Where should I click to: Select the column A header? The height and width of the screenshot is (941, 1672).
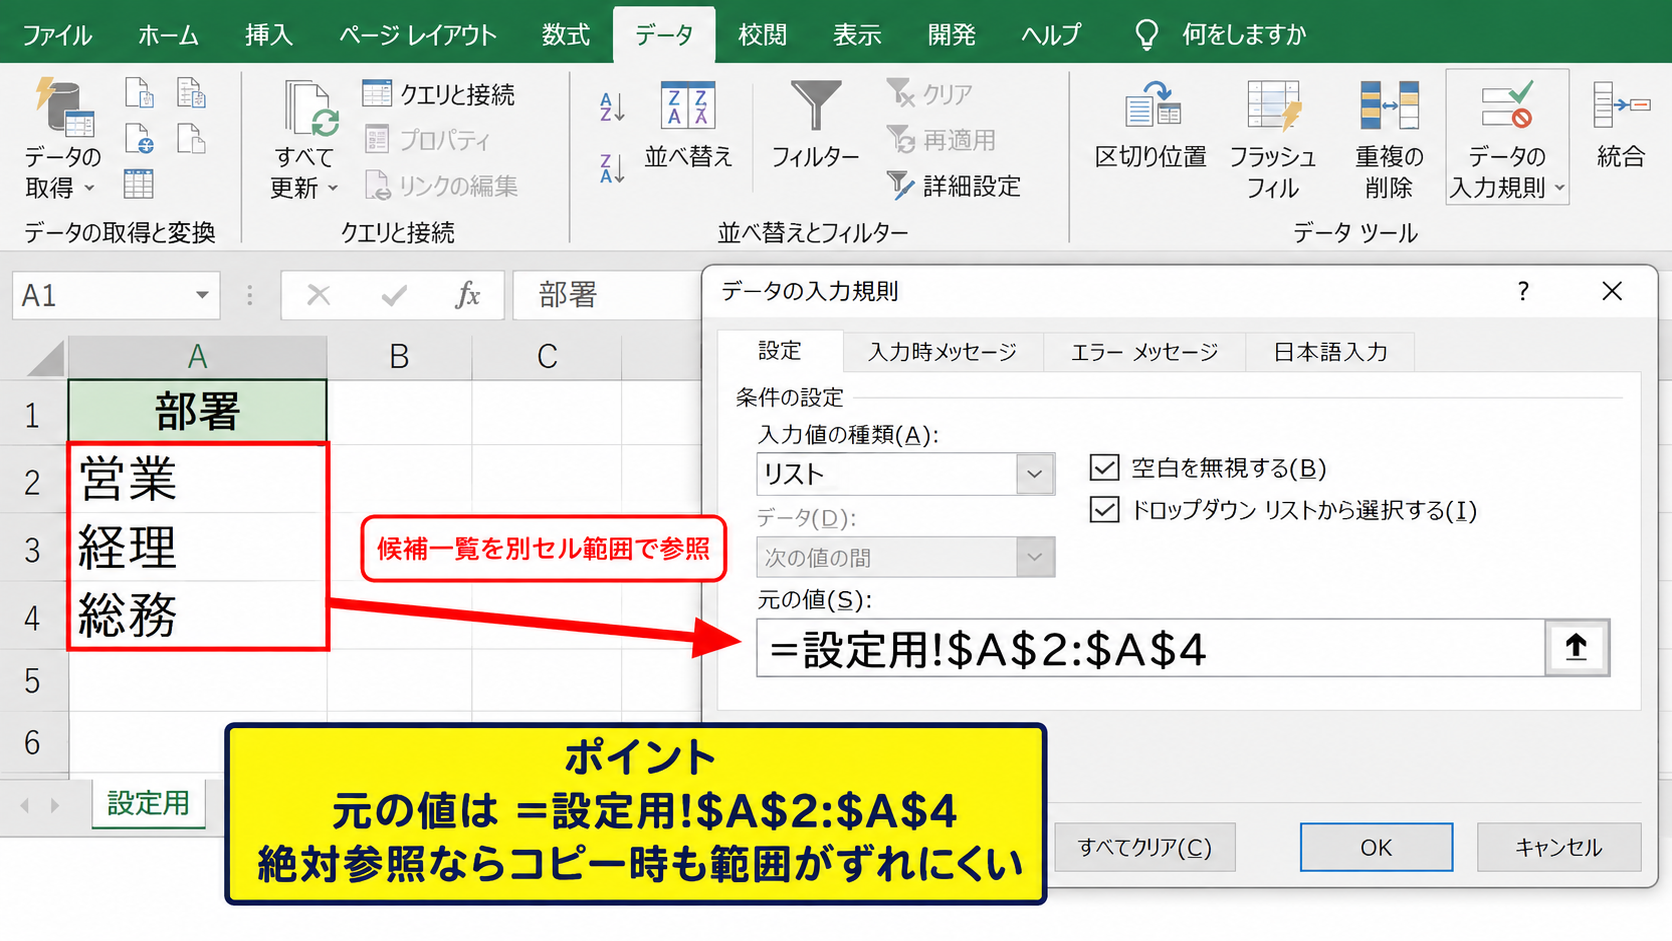(197, 356)
